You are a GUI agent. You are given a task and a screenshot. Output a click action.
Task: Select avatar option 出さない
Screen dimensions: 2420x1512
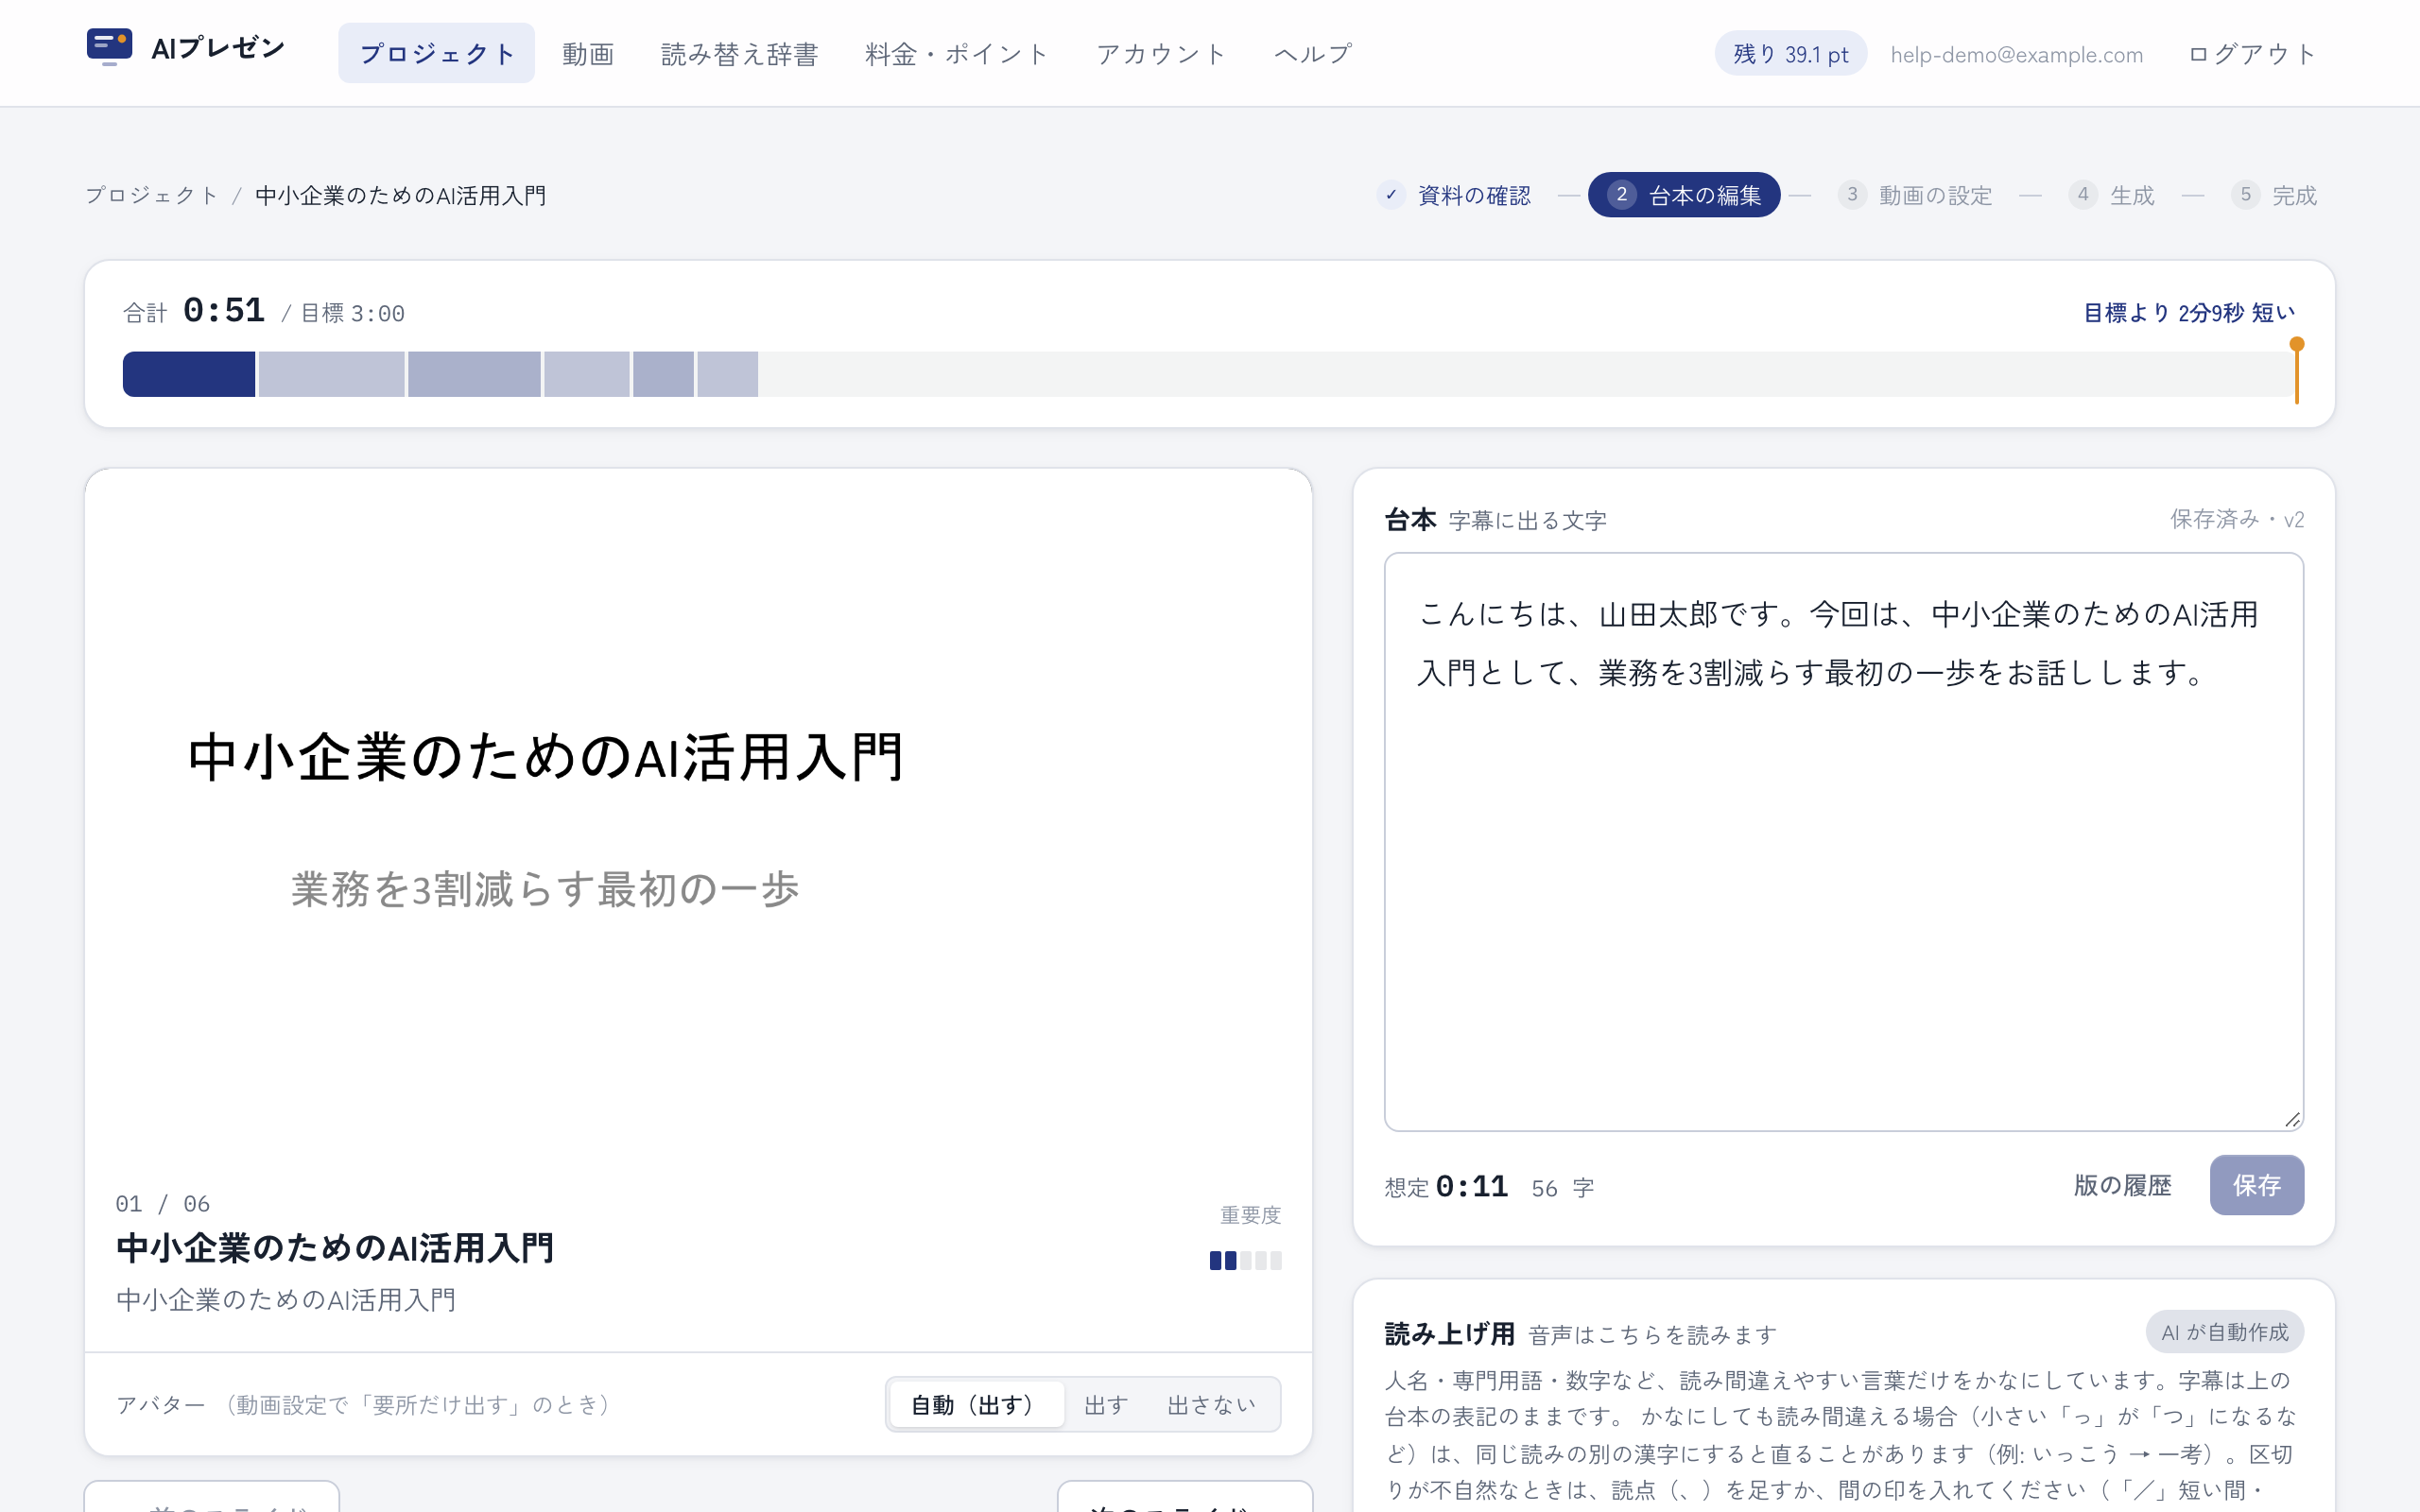[1211, 1405]
